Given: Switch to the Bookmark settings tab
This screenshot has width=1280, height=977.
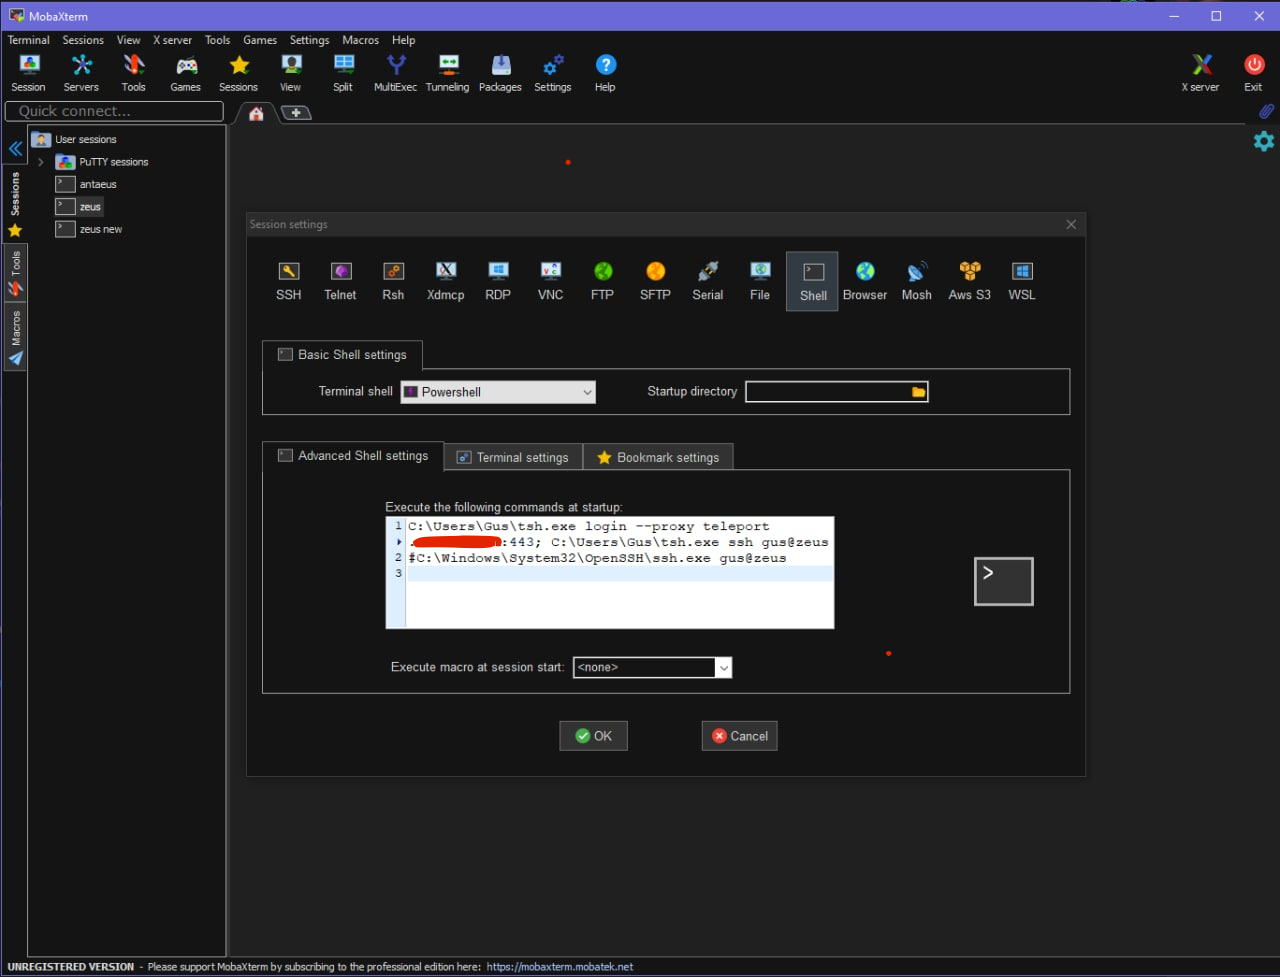Looking at the screenshot, I should 658,457.
